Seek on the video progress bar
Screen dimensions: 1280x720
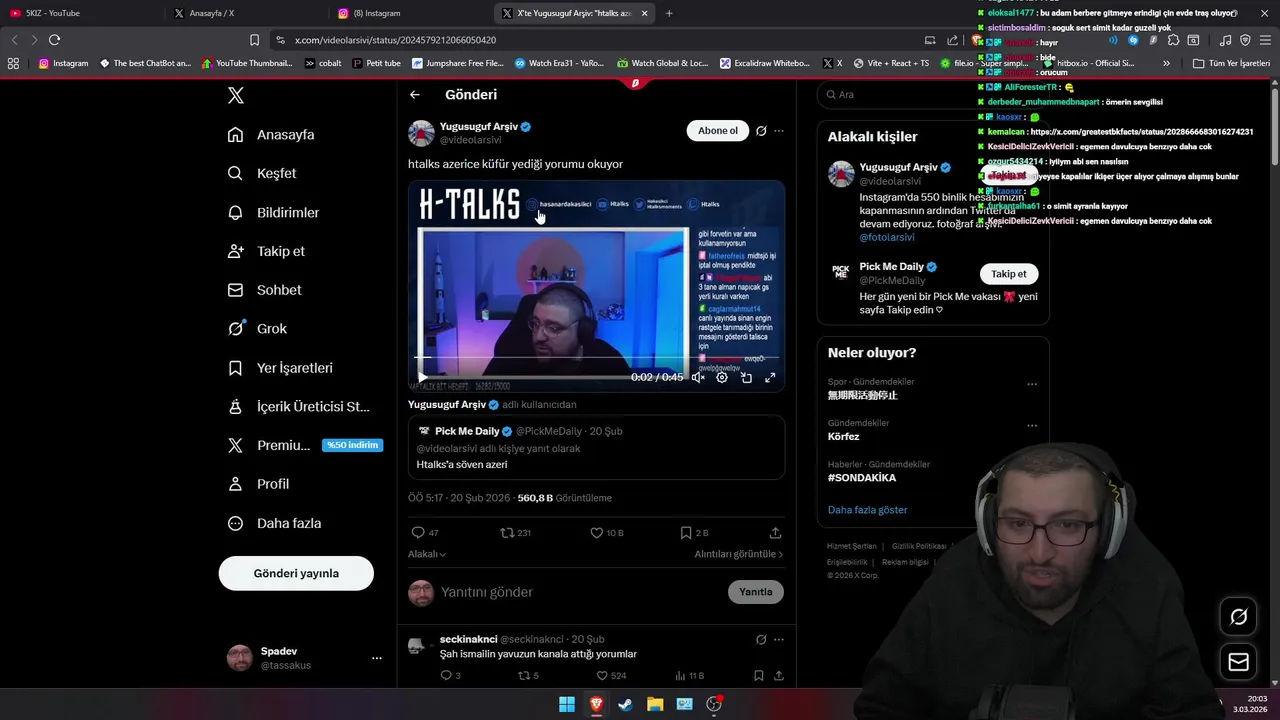[596, 357]
